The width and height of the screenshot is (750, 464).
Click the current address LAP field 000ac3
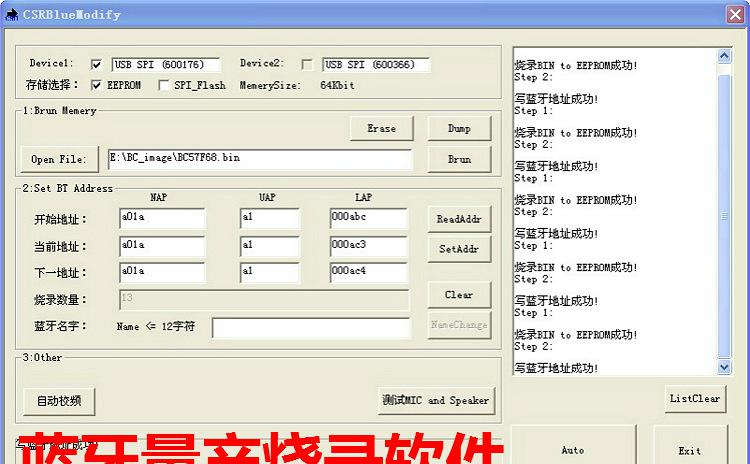369,246
